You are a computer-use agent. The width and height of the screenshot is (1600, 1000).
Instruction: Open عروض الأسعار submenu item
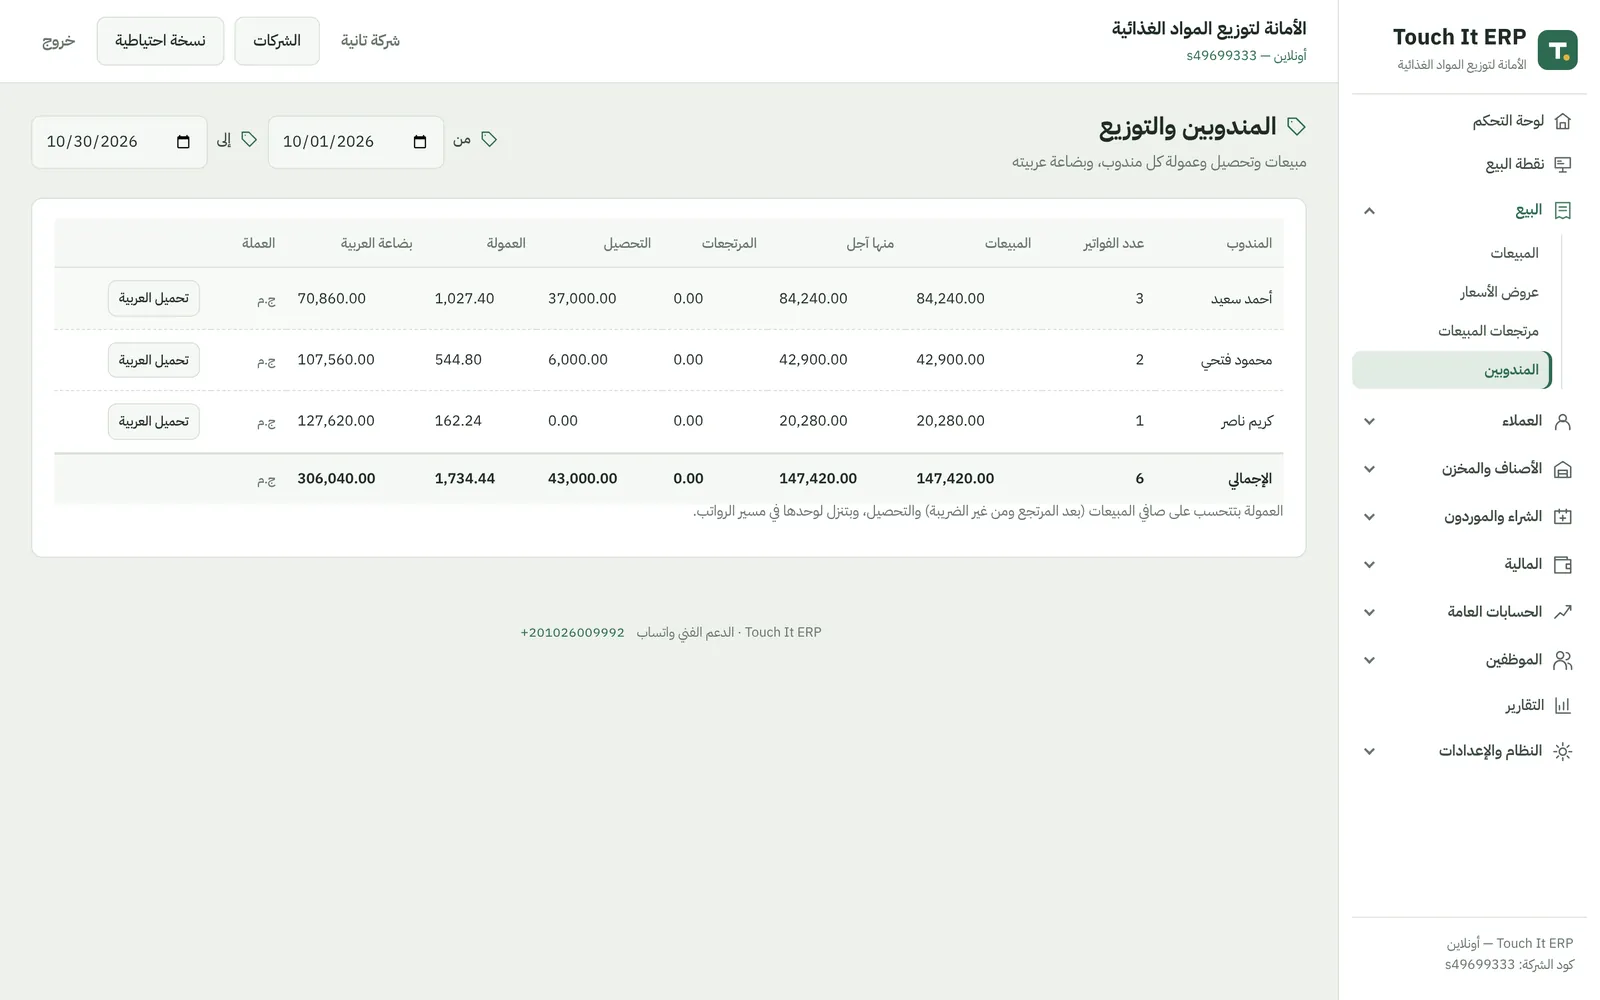1499,292
